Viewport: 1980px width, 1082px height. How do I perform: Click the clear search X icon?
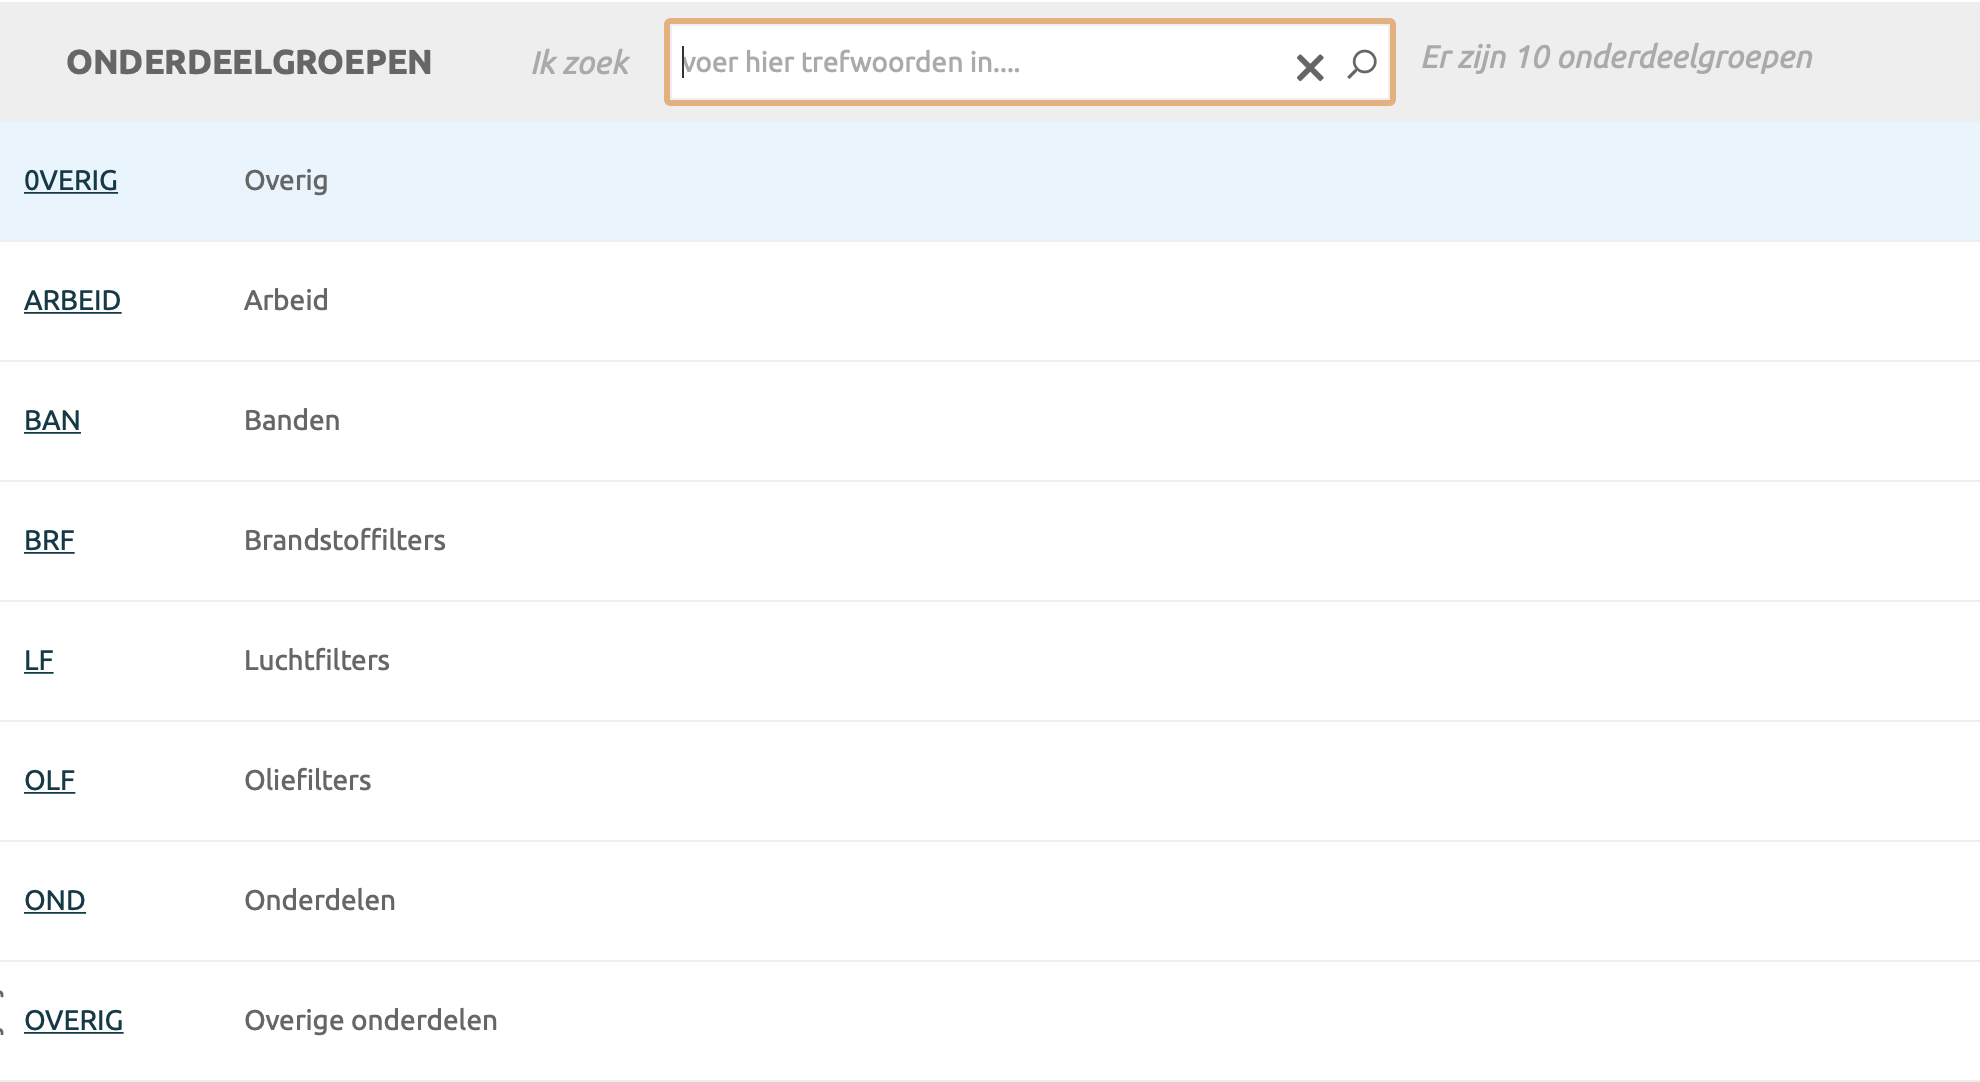click(1309, 67)
